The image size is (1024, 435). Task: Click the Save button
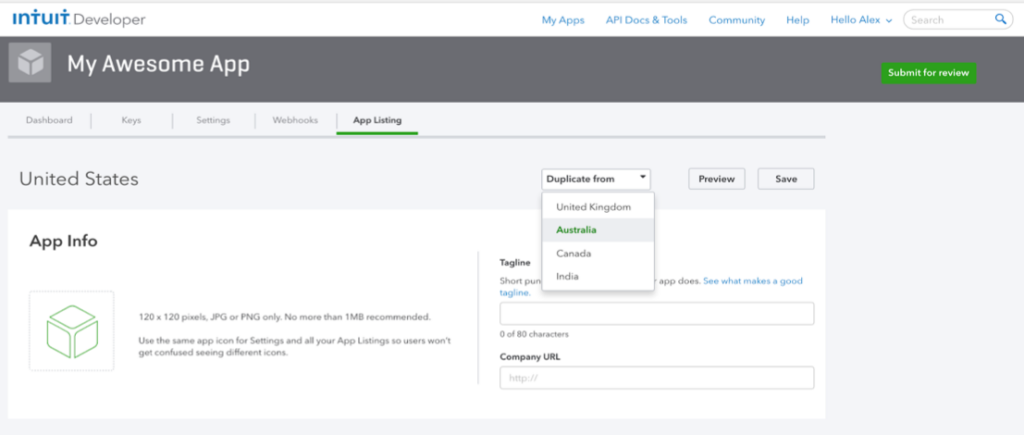tap(786, 179)
